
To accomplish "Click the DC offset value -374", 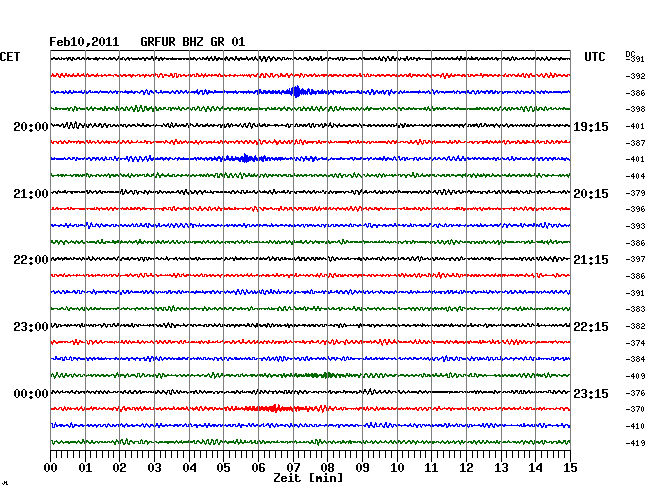I will pos(635,343).
